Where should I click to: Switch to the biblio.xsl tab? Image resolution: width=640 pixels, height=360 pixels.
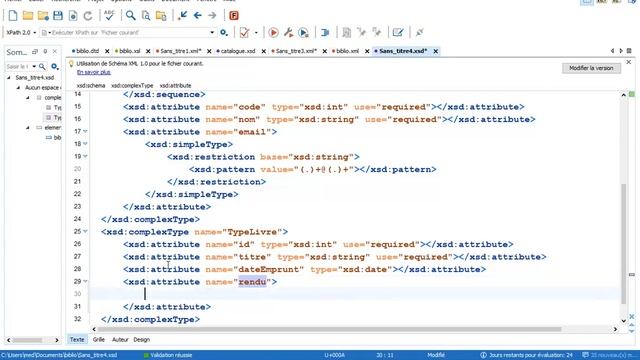click(x=128, y=51)
